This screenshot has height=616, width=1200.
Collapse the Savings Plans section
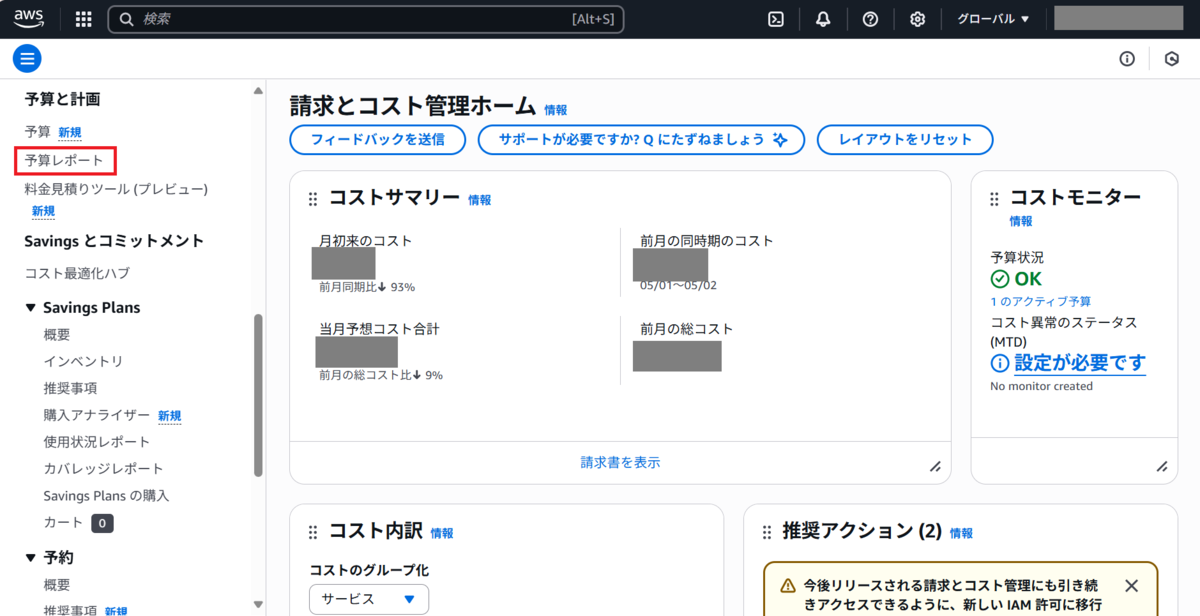click(x=31, y=308)
